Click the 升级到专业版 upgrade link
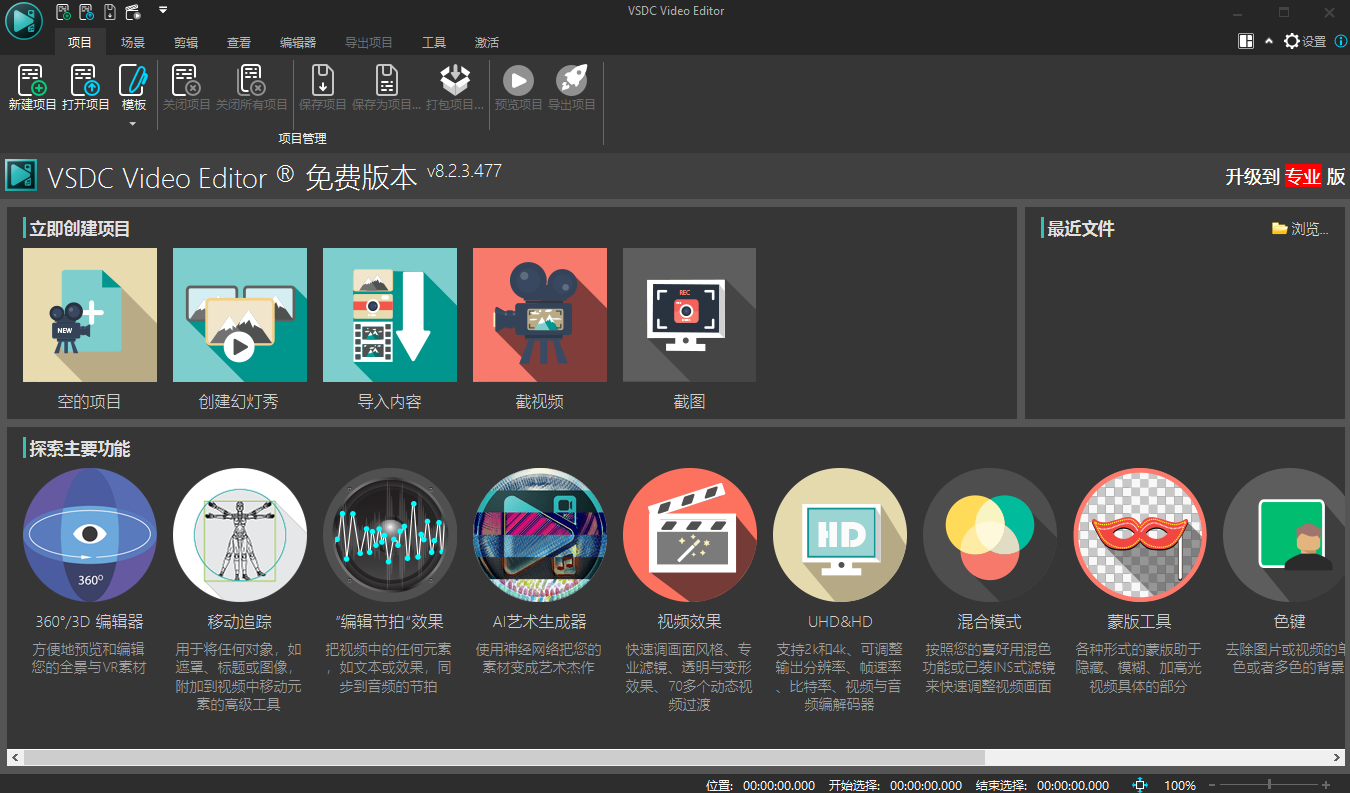1350x793 pixels. tap(1286, 177)
